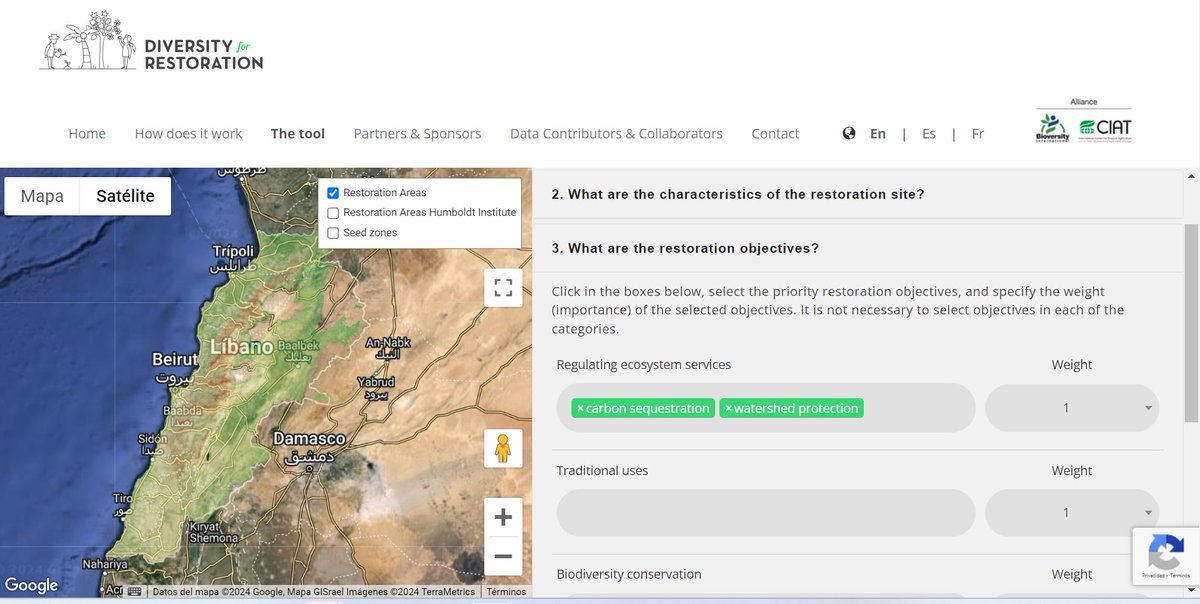Select The tool menu item
1200x604 pixels.
coord(298,133)
